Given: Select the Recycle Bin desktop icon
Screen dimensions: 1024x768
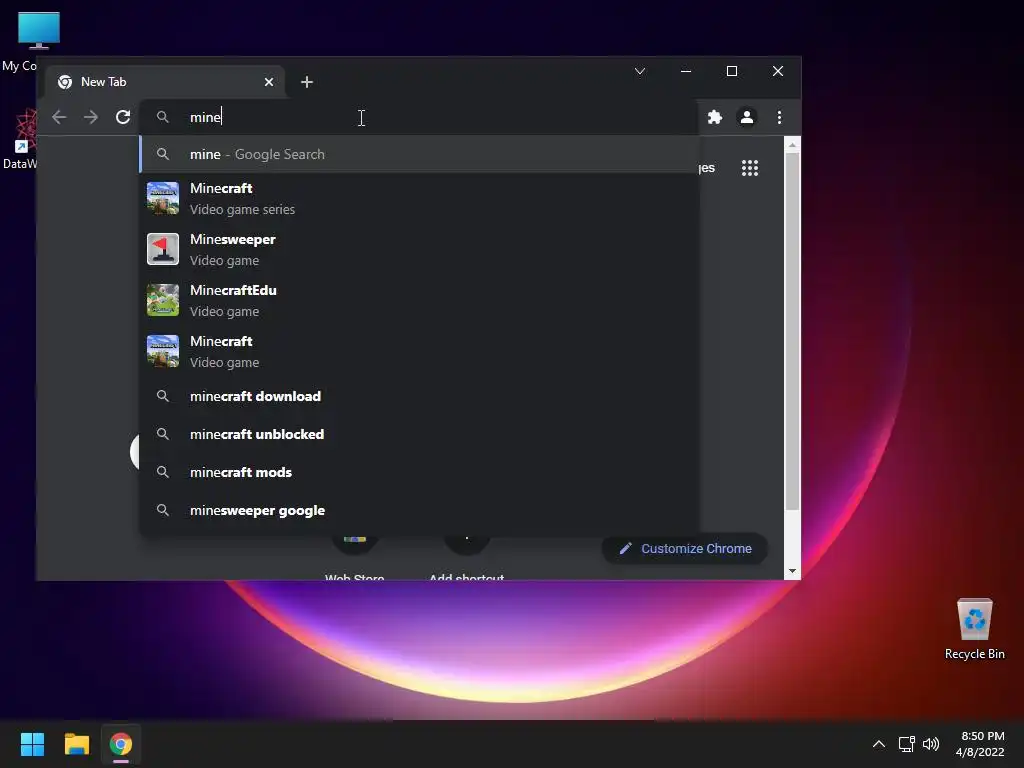Looking at the screenshot, I should [x=974, y=629].
